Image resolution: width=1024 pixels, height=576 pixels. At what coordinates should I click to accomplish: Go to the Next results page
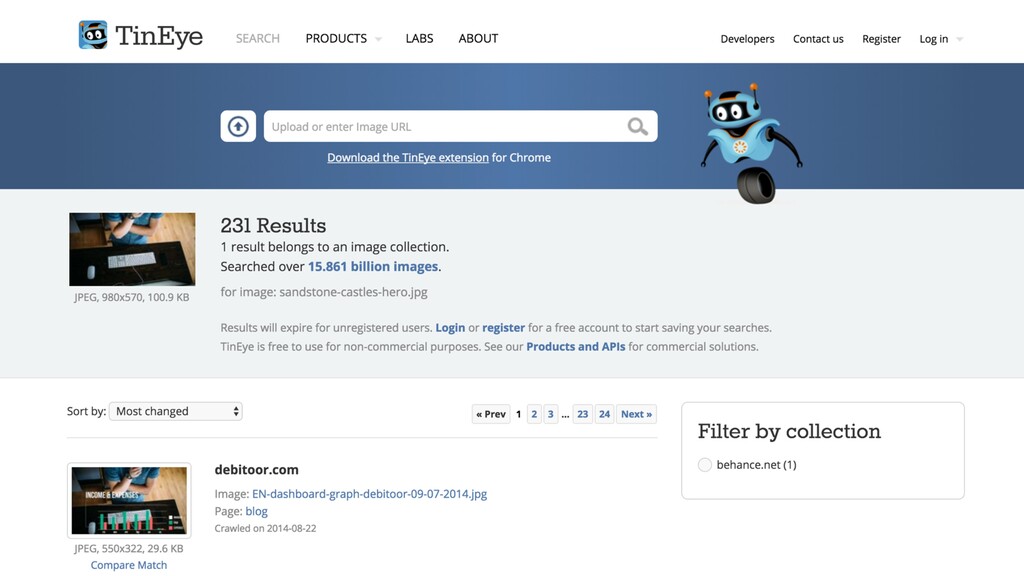[x=636, y=414]
